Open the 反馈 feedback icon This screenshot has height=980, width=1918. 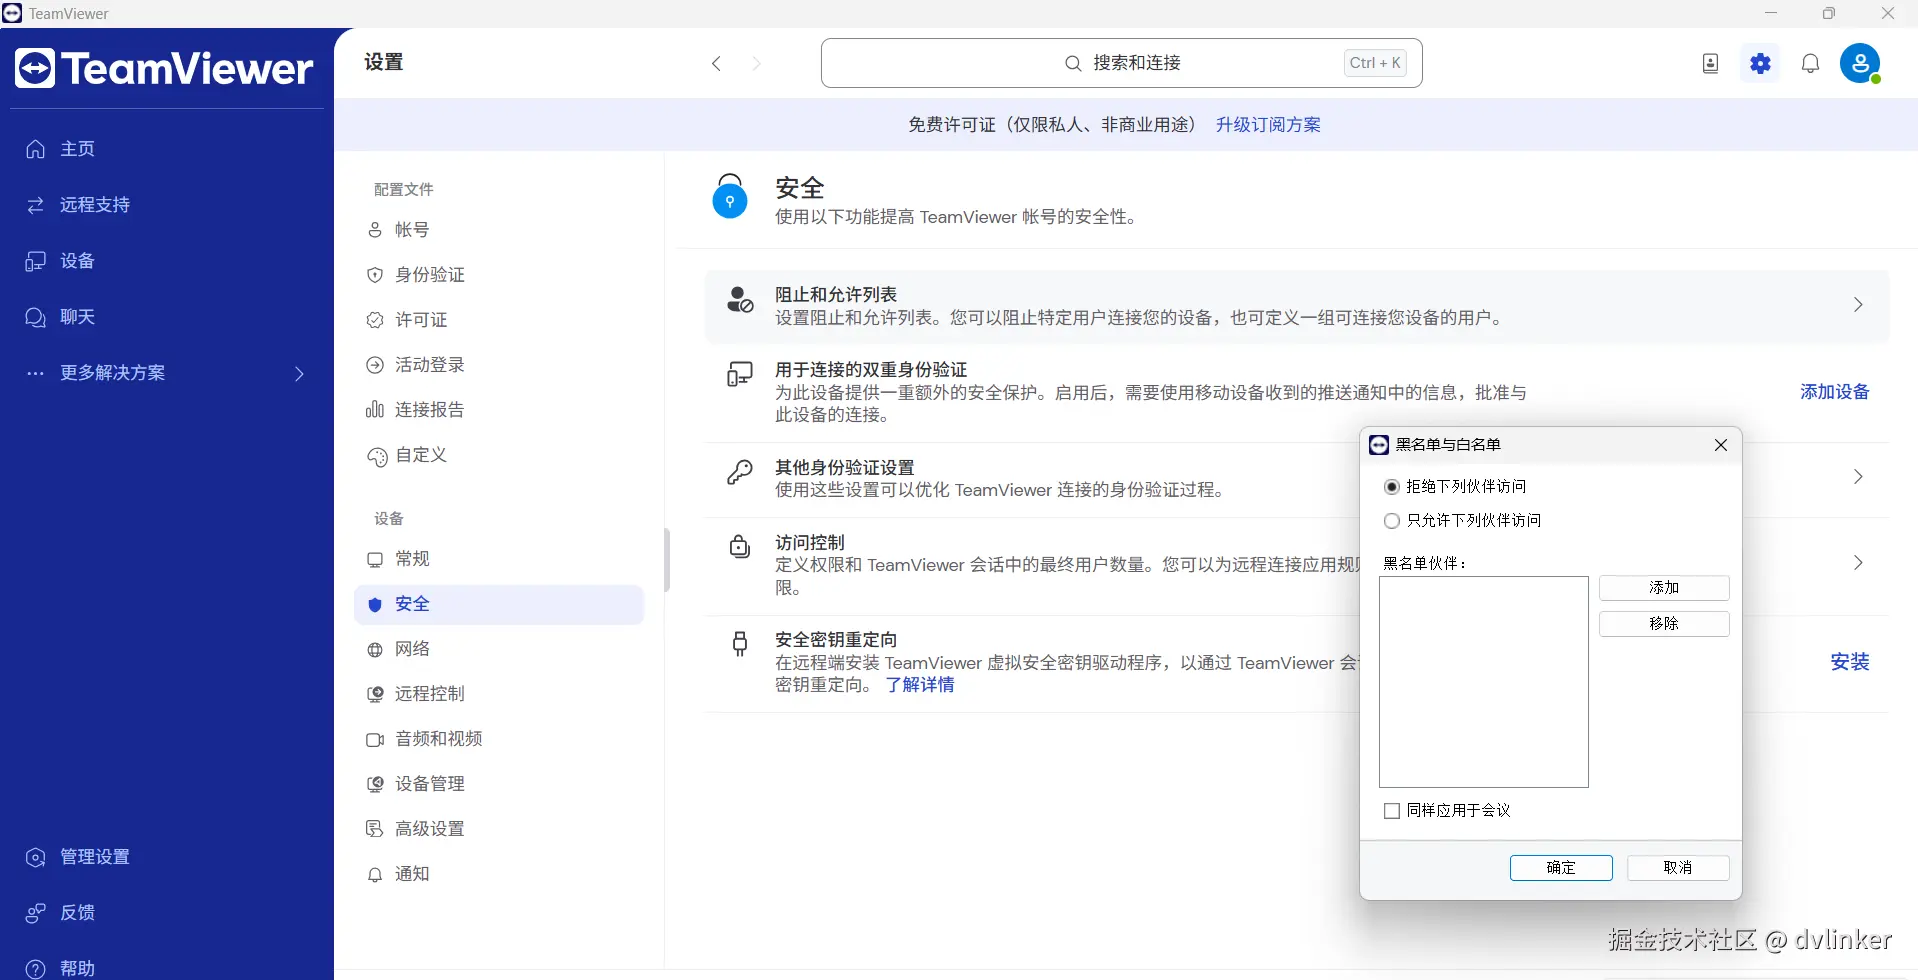pyautogui.click(x=36, y=913)
